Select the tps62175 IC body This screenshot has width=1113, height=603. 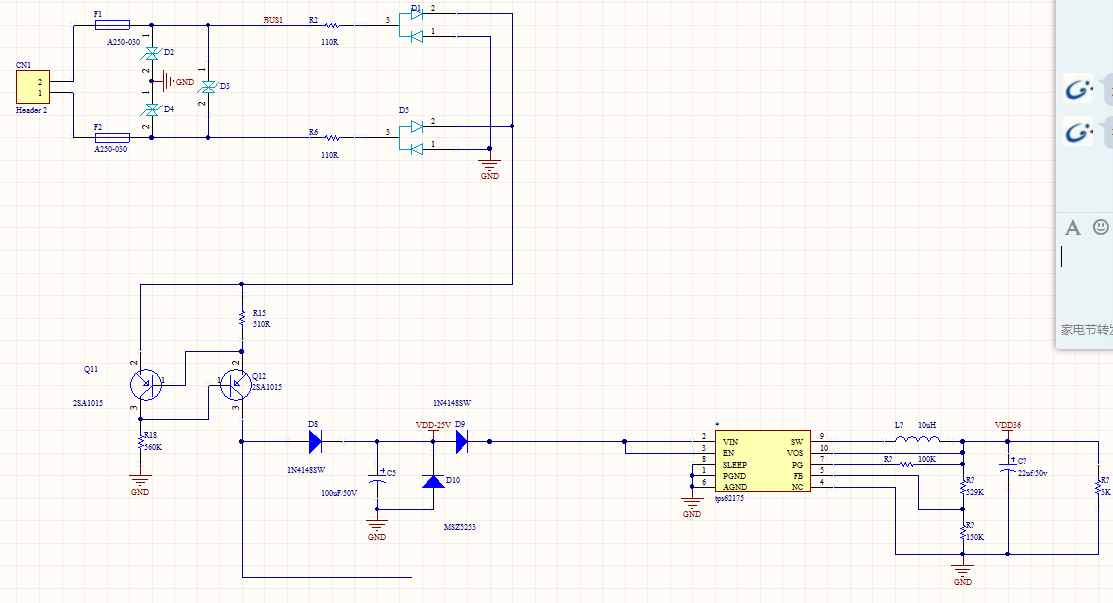pyautogui.click(x=762, y=461)
